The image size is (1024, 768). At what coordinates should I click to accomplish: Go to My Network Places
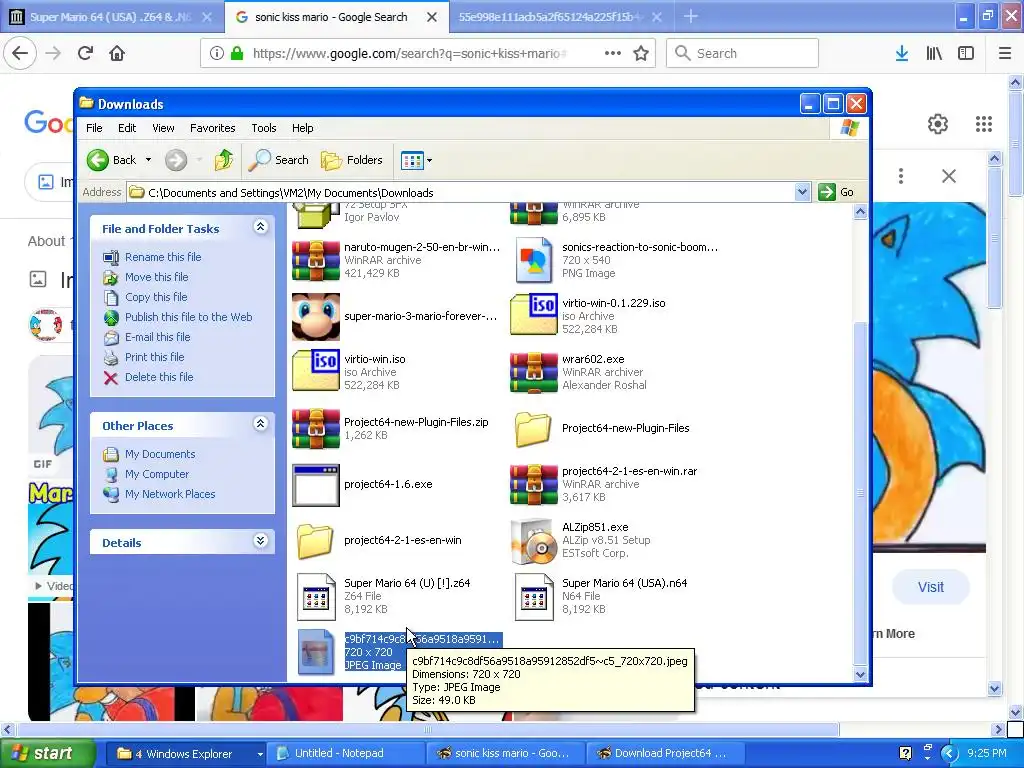pyautogui.click(x=170, y=494)
